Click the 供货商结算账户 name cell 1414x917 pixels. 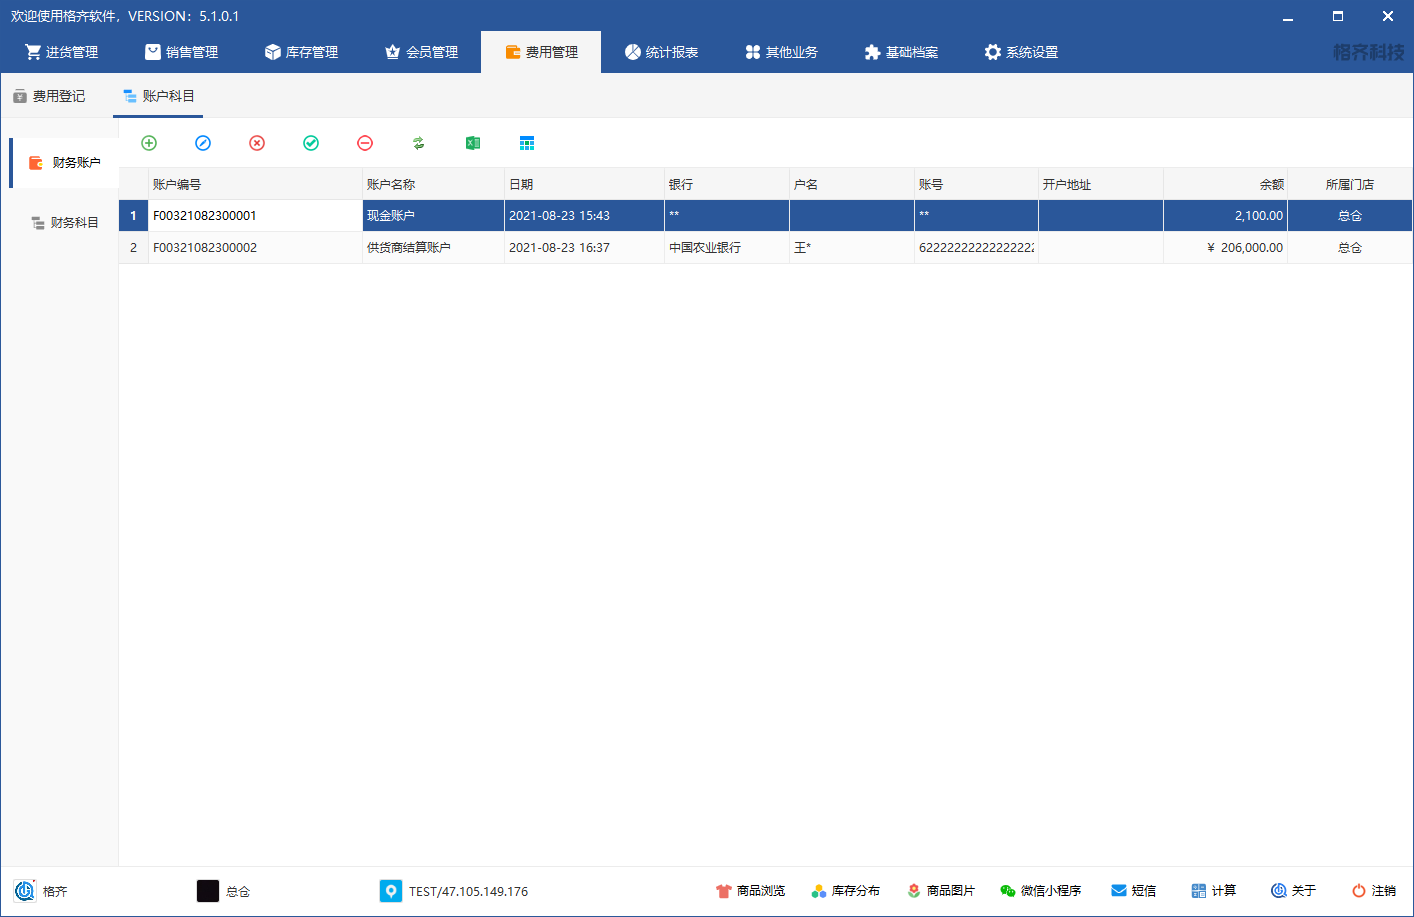(x=433, y=247)
